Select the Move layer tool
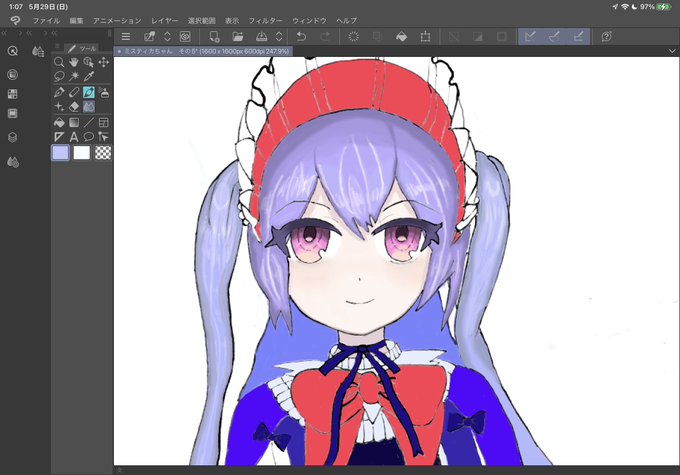 pyautogui.click(x=103, y=62)
